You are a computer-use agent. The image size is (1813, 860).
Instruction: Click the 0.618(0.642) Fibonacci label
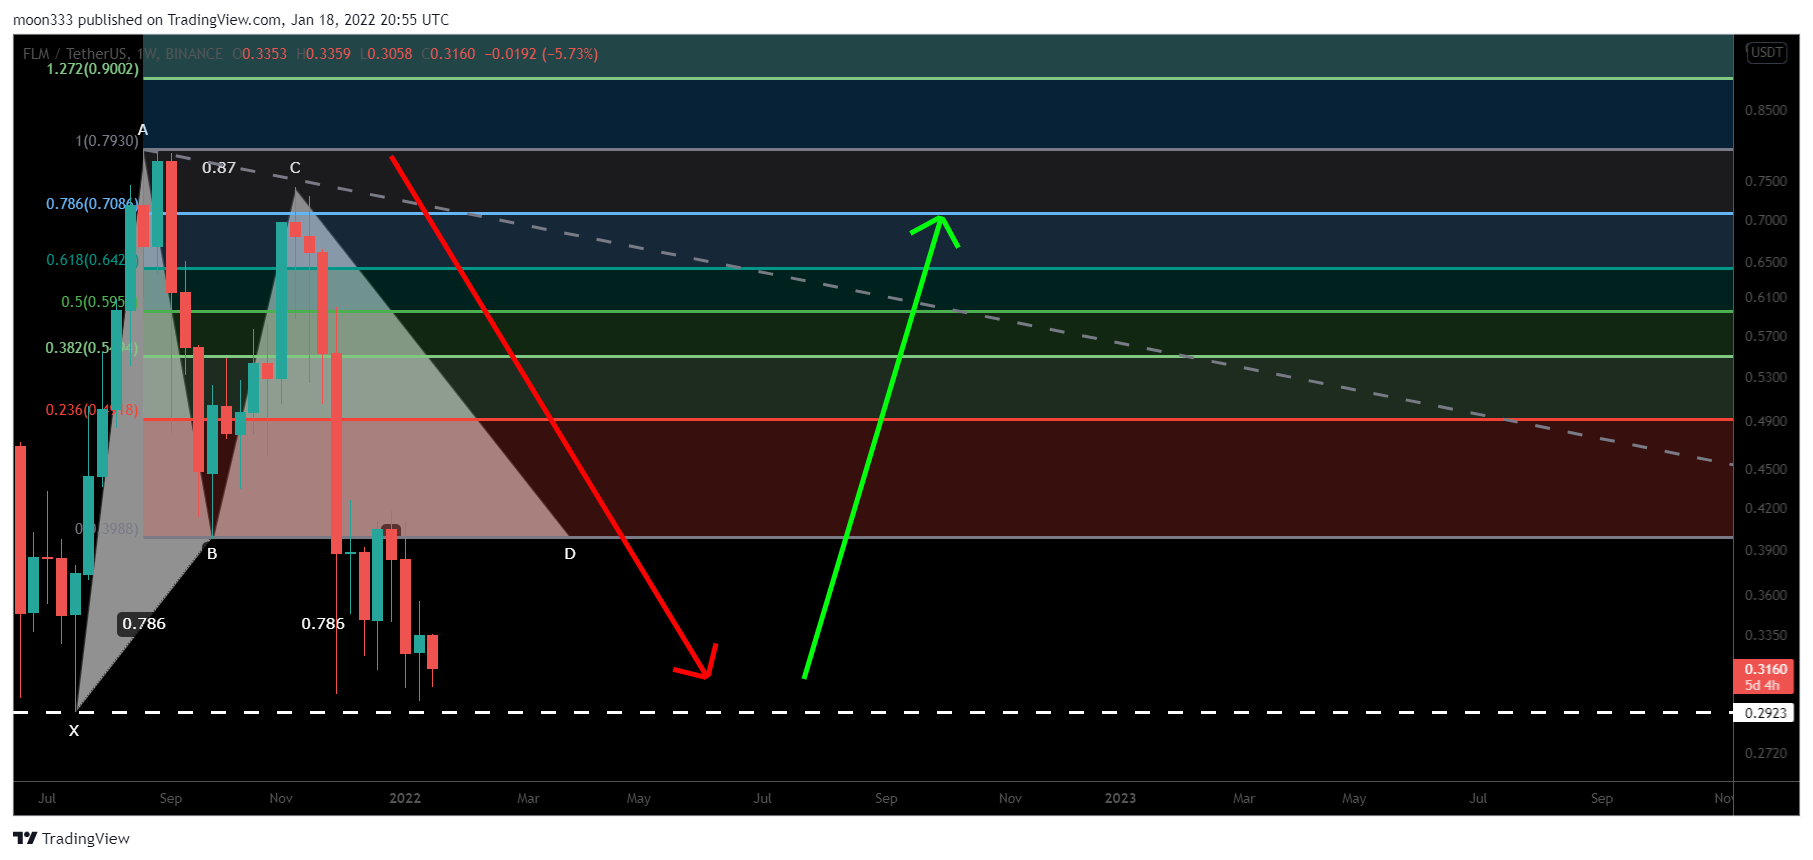tap(91, 260)
